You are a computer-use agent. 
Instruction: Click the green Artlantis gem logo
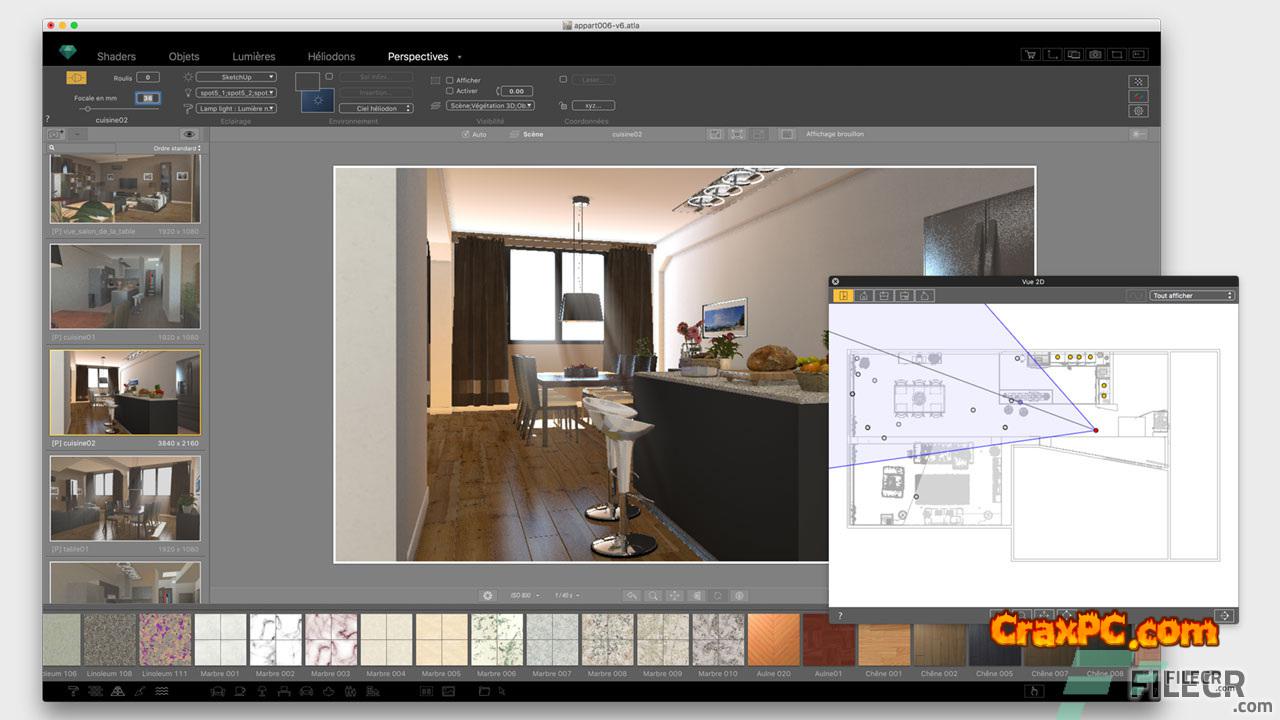[67, 53]
